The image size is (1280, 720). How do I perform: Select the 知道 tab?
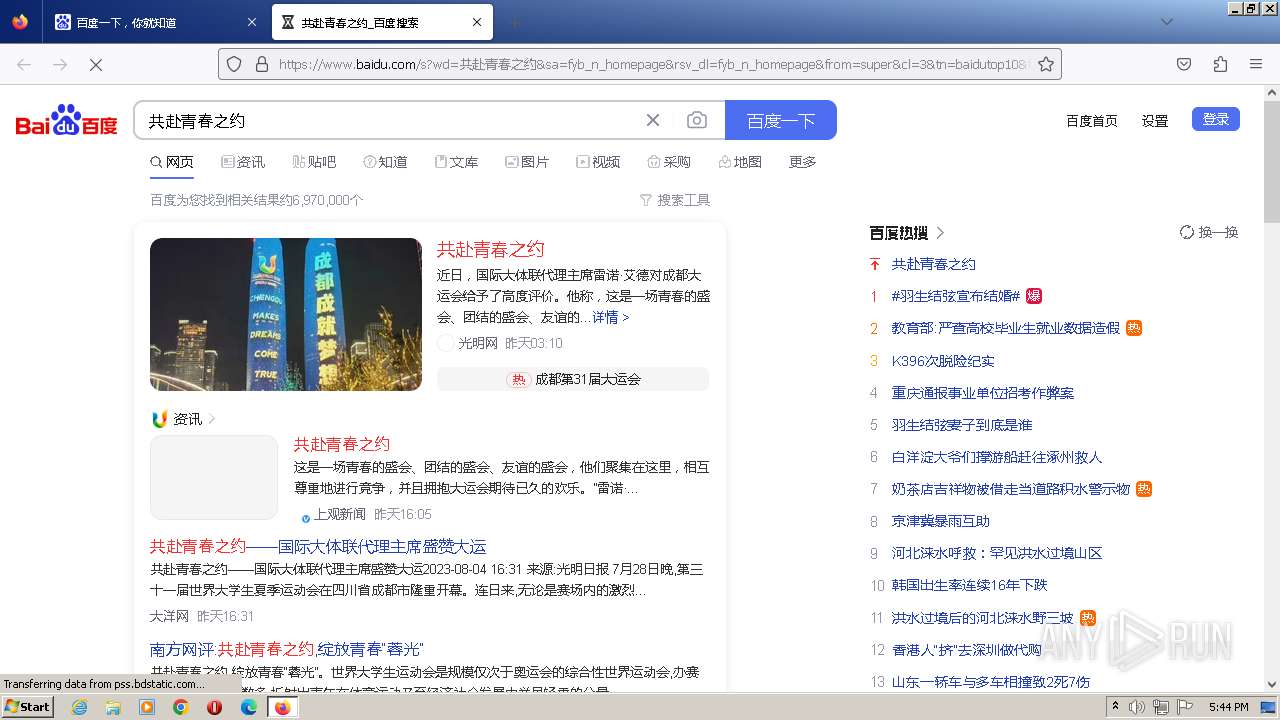pyautogui.click(x=385, y=162)
